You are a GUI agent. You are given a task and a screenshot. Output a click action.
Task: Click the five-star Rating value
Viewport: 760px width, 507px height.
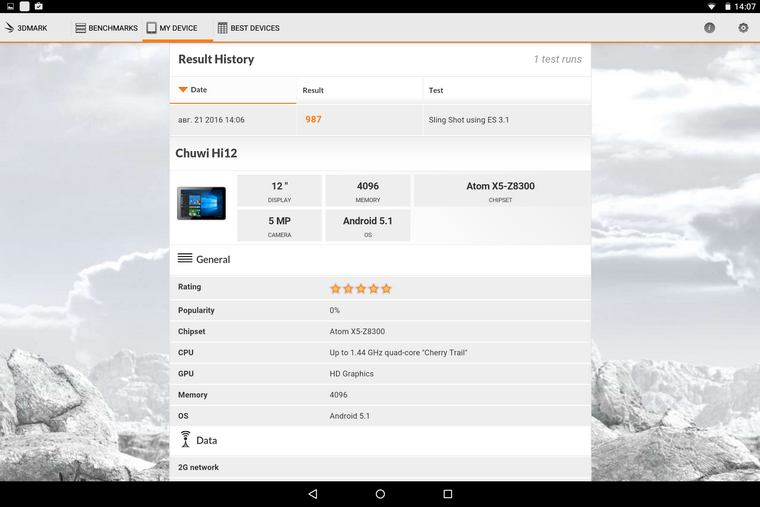coord(361,288)
